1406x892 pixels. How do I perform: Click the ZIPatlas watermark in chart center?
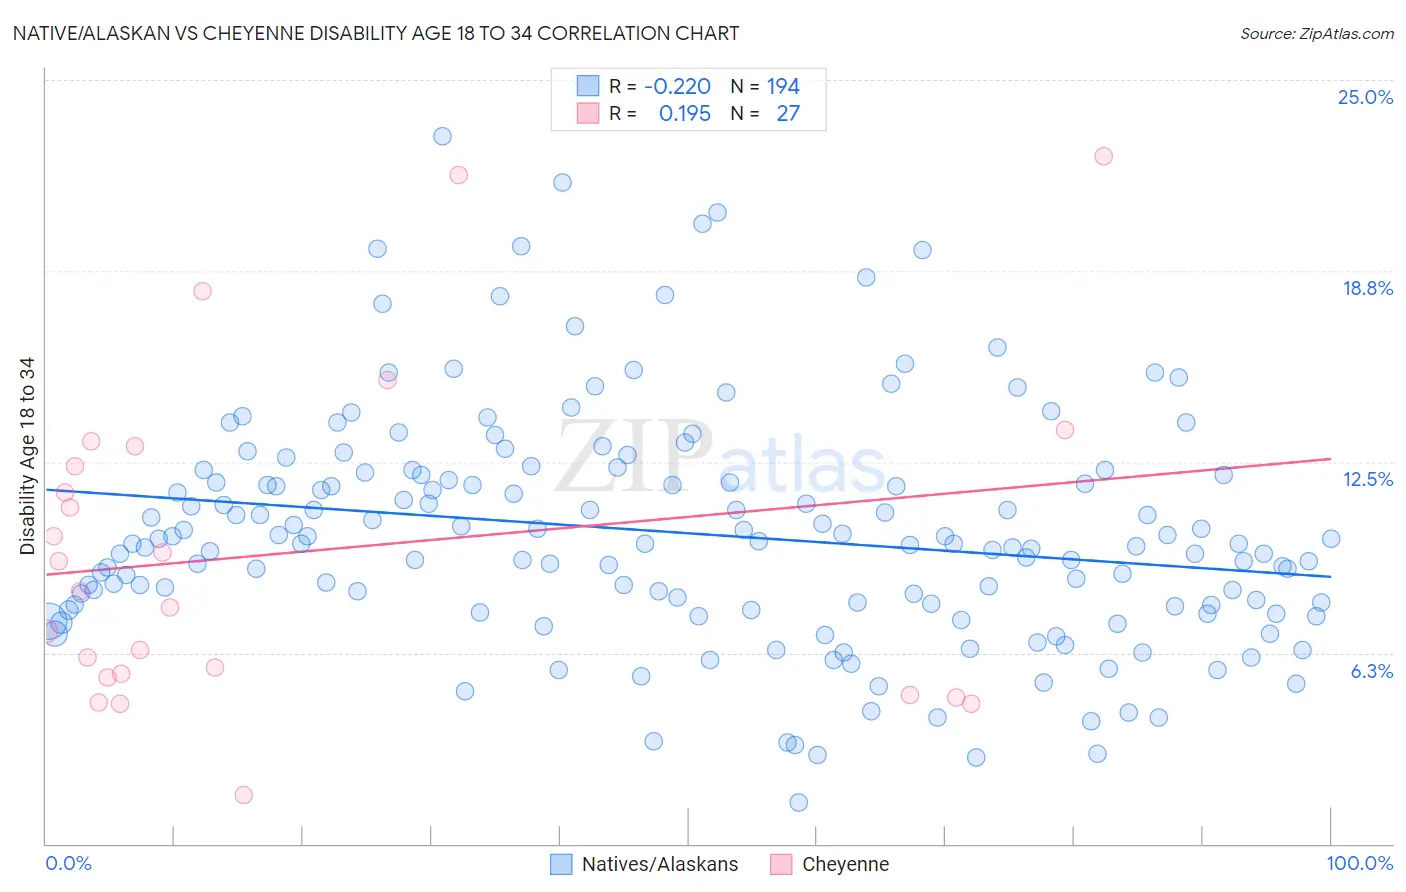point(721,458)
